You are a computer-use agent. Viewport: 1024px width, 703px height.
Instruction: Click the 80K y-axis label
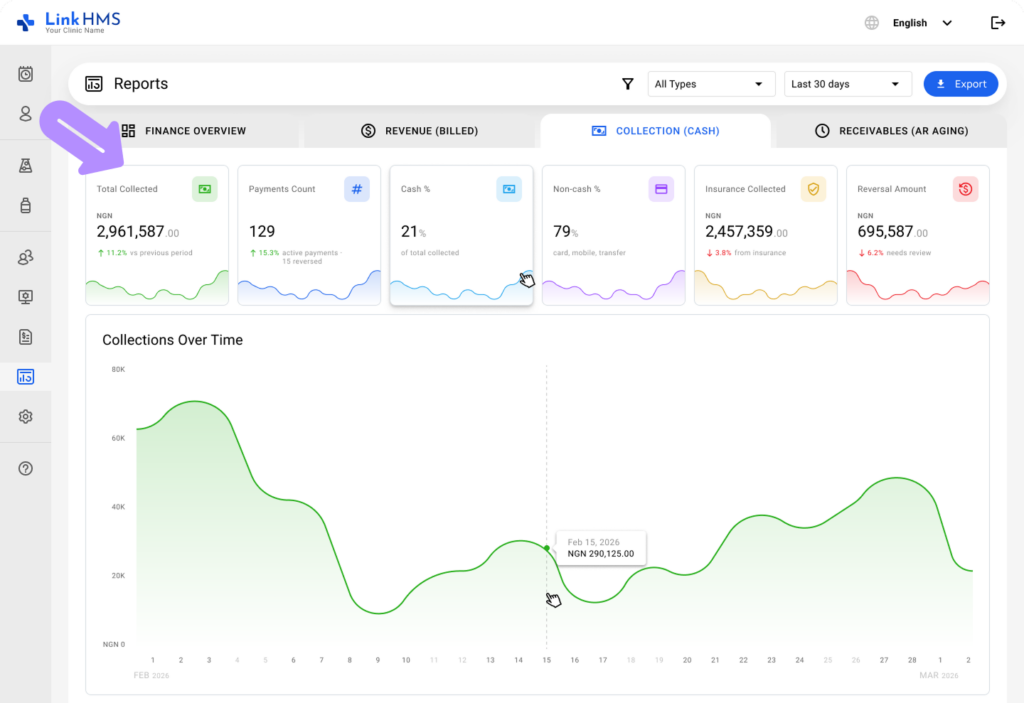point(118,369)
